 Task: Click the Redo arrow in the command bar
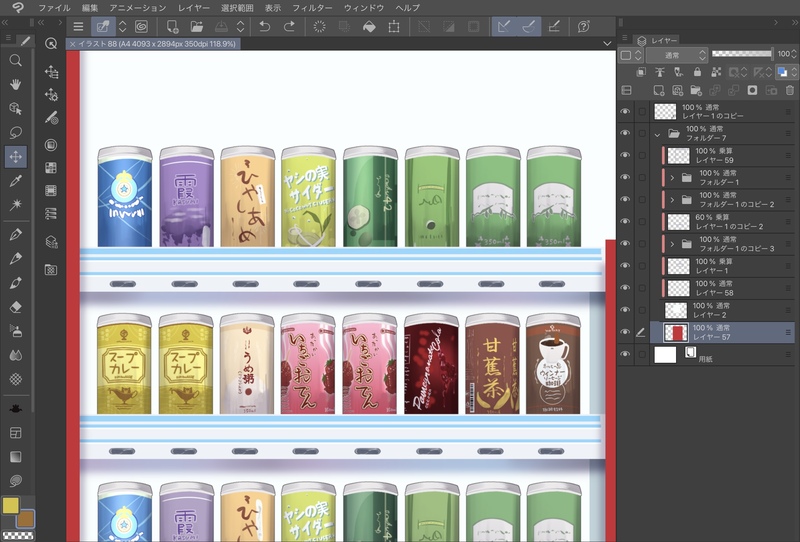(x=289, y=26)
